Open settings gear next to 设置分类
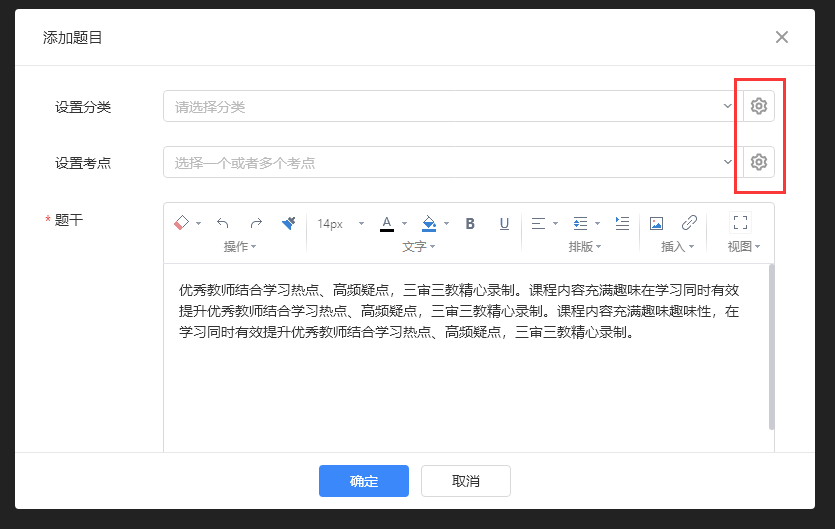835x529 pixels. point(759,106)
